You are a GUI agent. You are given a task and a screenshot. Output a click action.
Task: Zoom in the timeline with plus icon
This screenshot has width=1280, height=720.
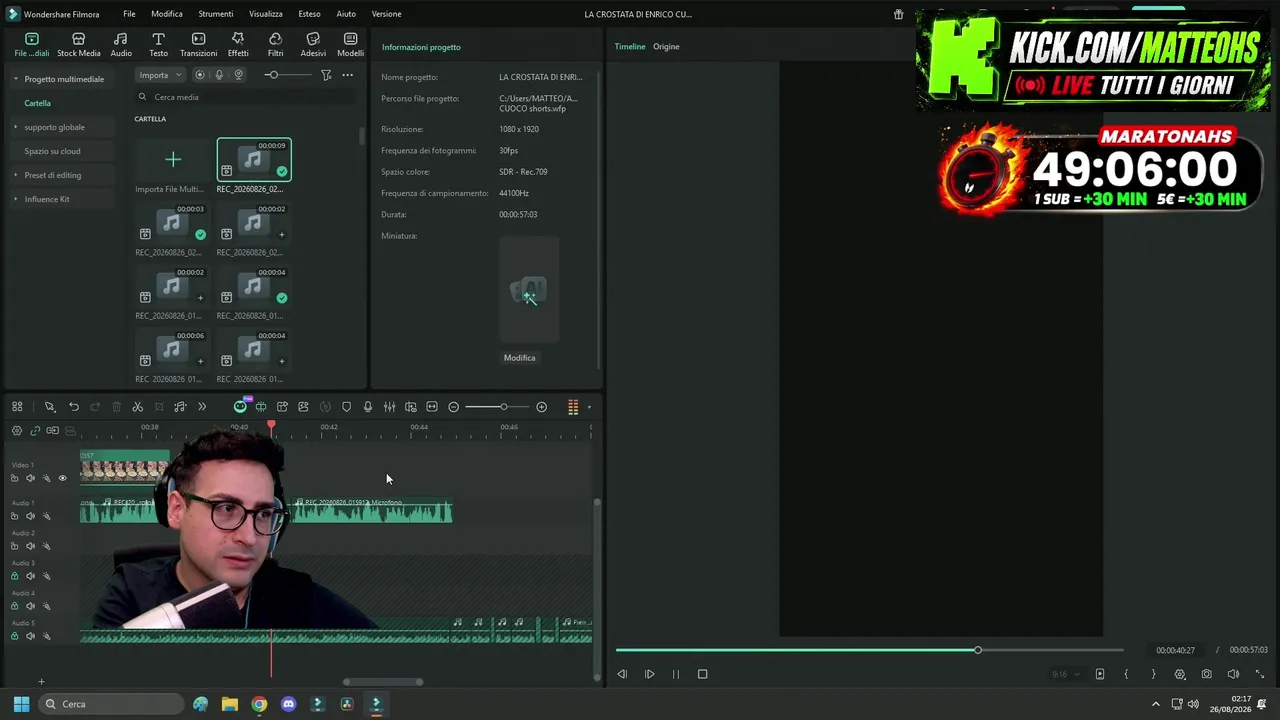tap(542, 407)
